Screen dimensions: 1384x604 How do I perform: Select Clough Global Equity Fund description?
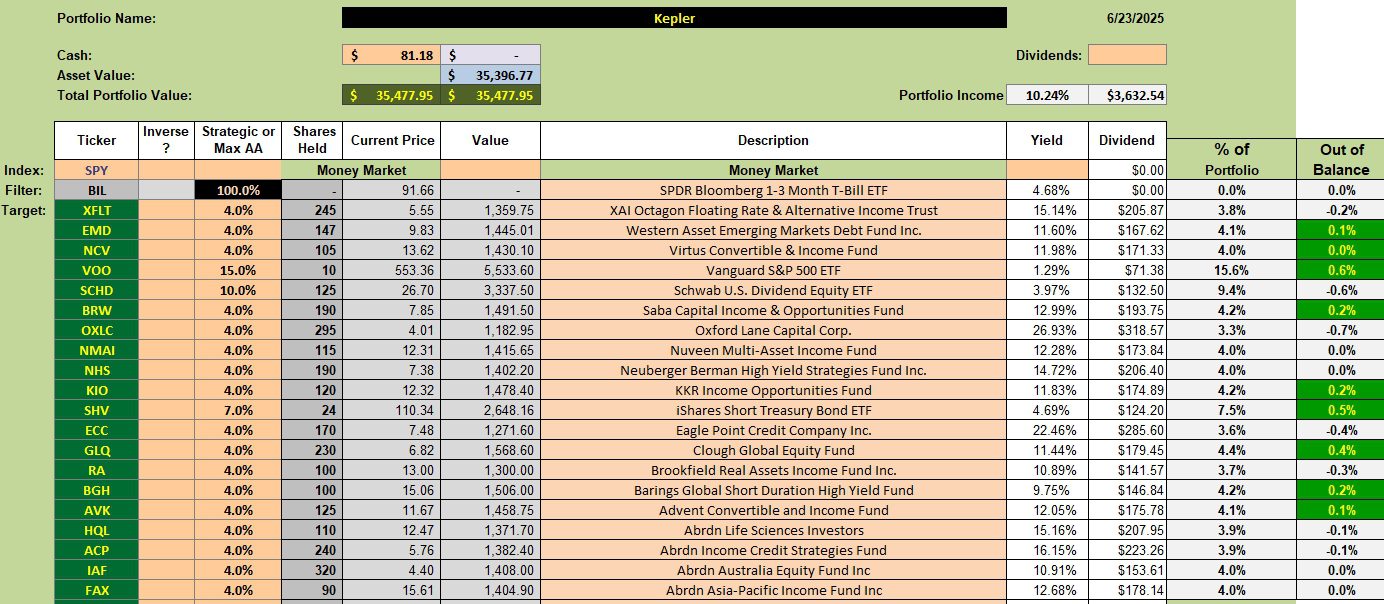[773, 450]
